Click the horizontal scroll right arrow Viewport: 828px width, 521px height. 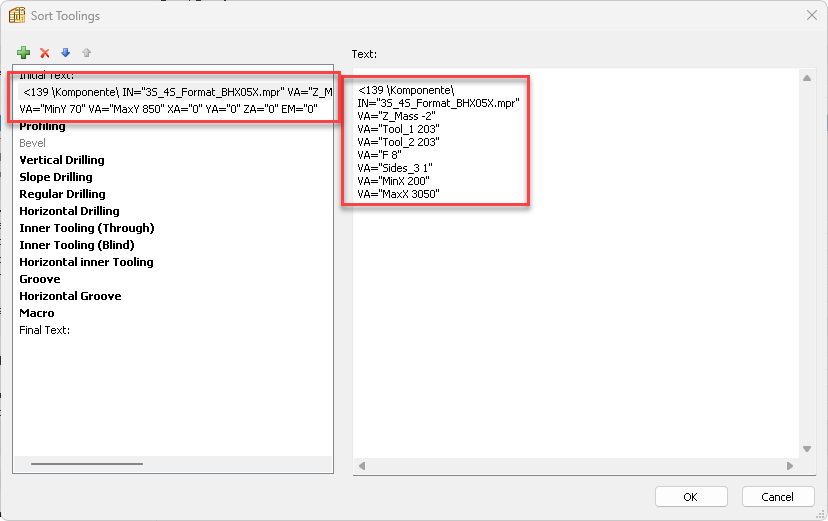(789, 466)
